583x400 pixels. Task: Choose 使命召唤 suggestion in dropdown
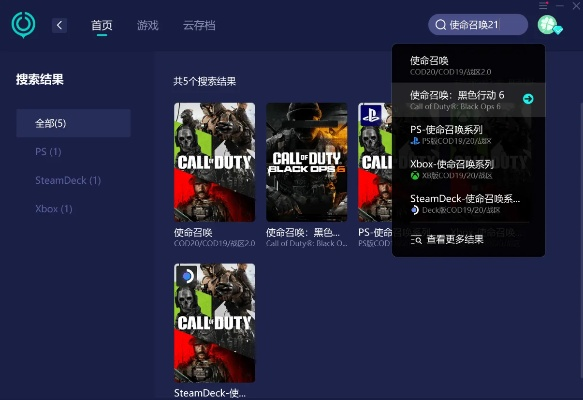click(x=468, y=65)
